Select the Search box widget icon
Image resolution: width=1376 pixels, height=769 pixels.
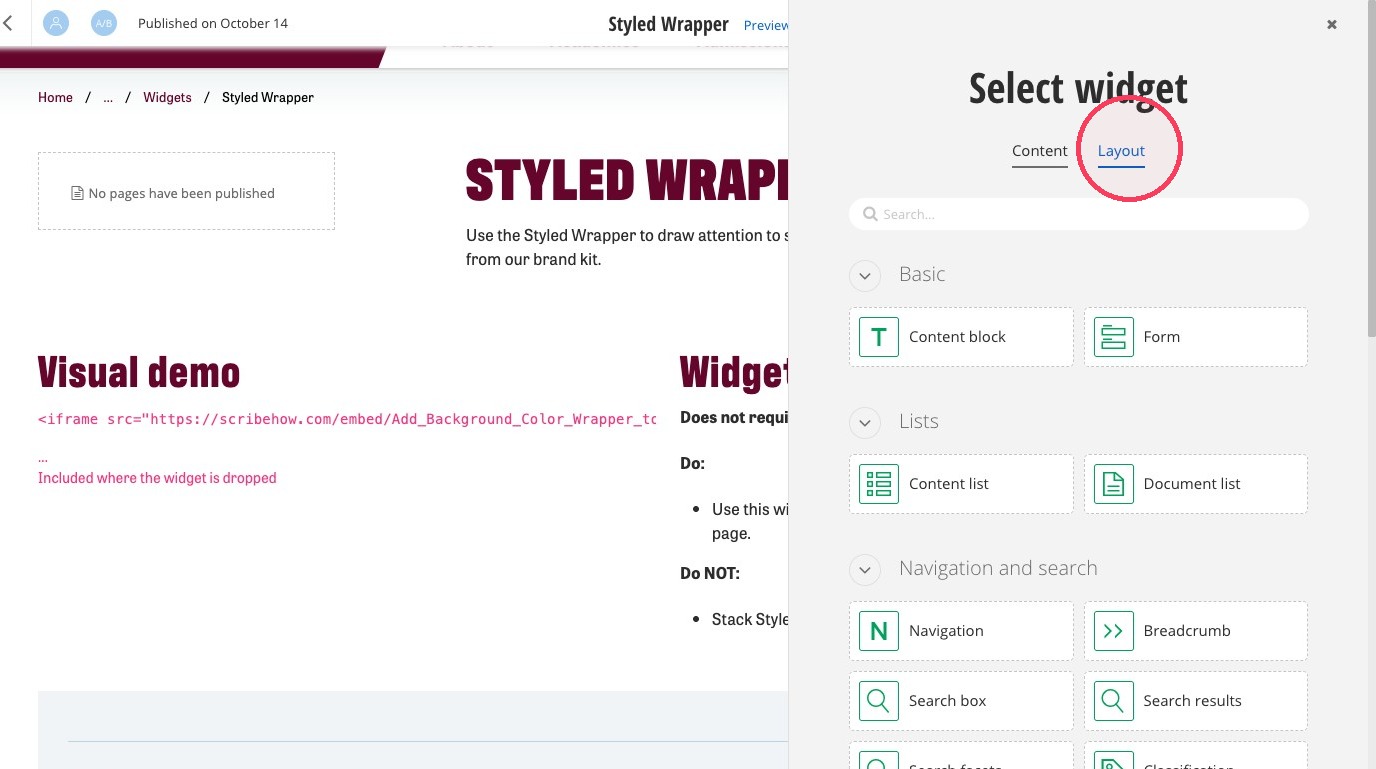click(x=879, y=701)
